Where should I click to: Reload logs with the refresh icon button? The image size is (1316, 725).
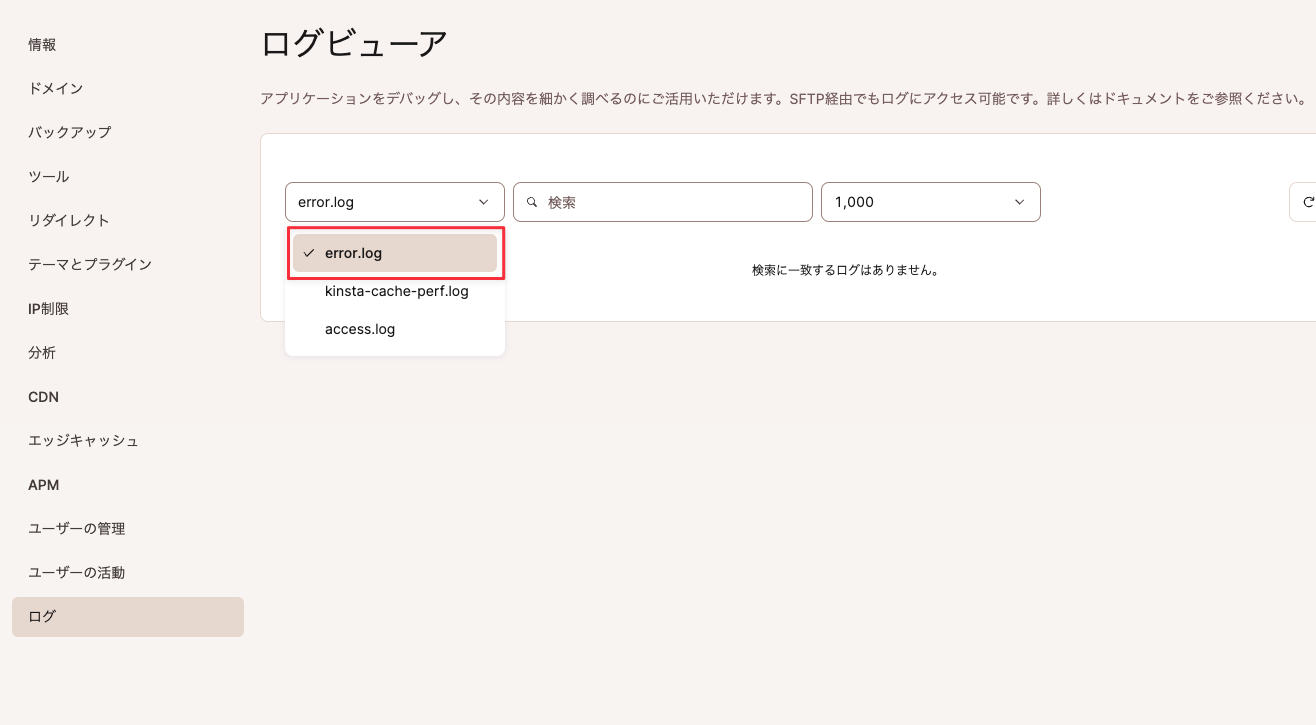click(x=1304, y=202)
